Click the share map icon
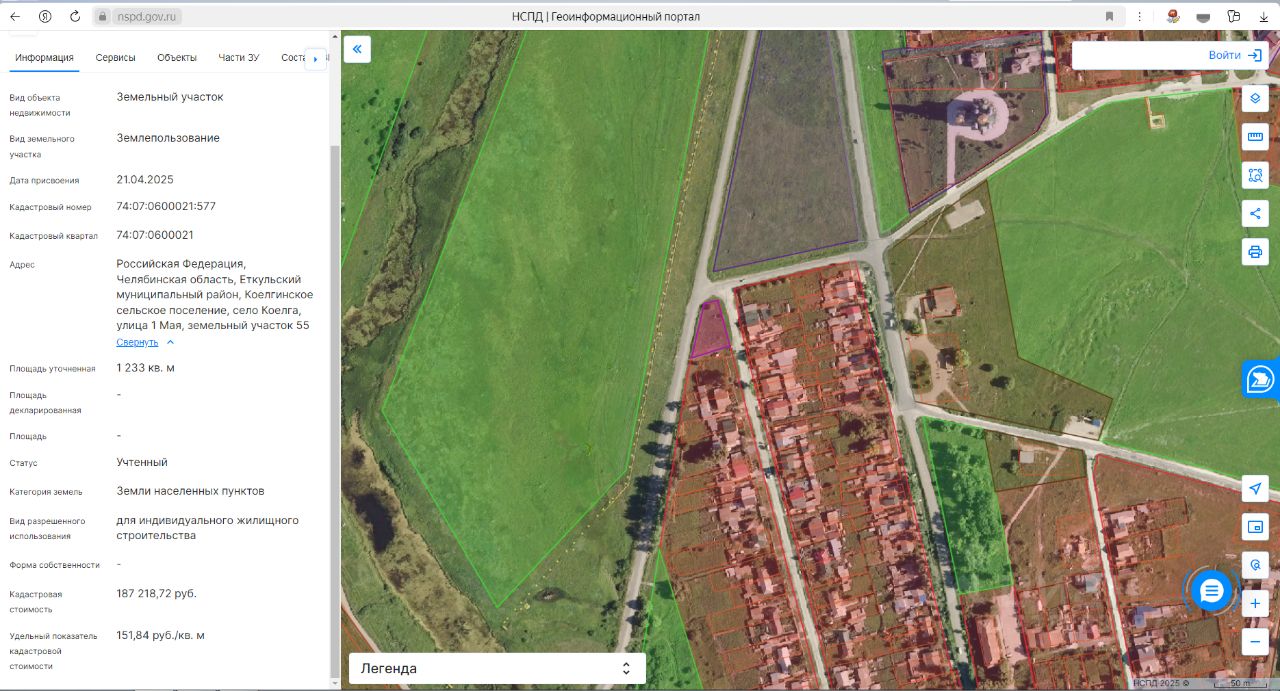The image size is (1280, 691). (1255, 213)
